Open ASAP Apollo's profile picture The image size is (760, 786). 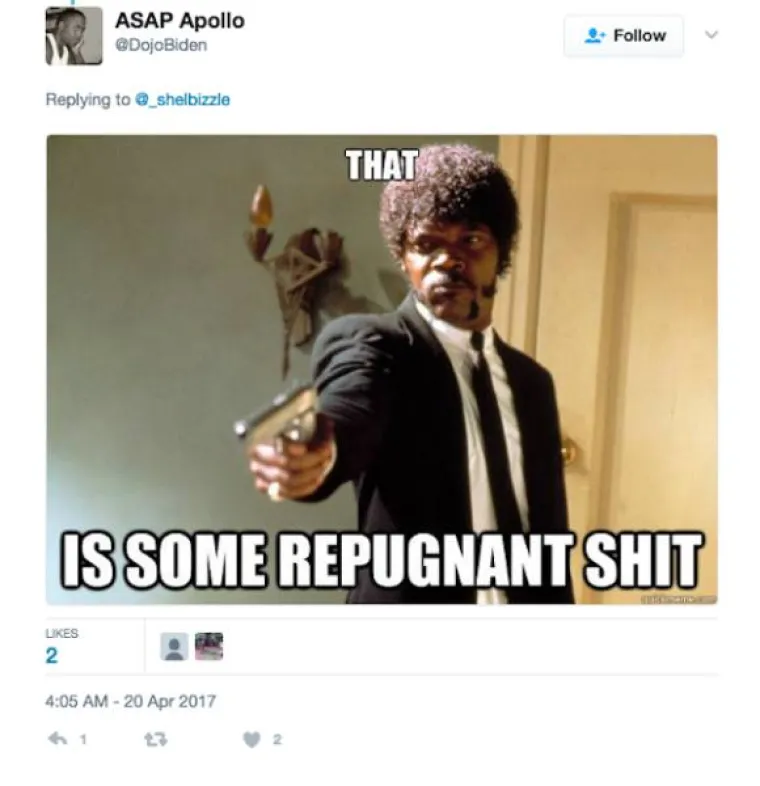tap(74, 36)
